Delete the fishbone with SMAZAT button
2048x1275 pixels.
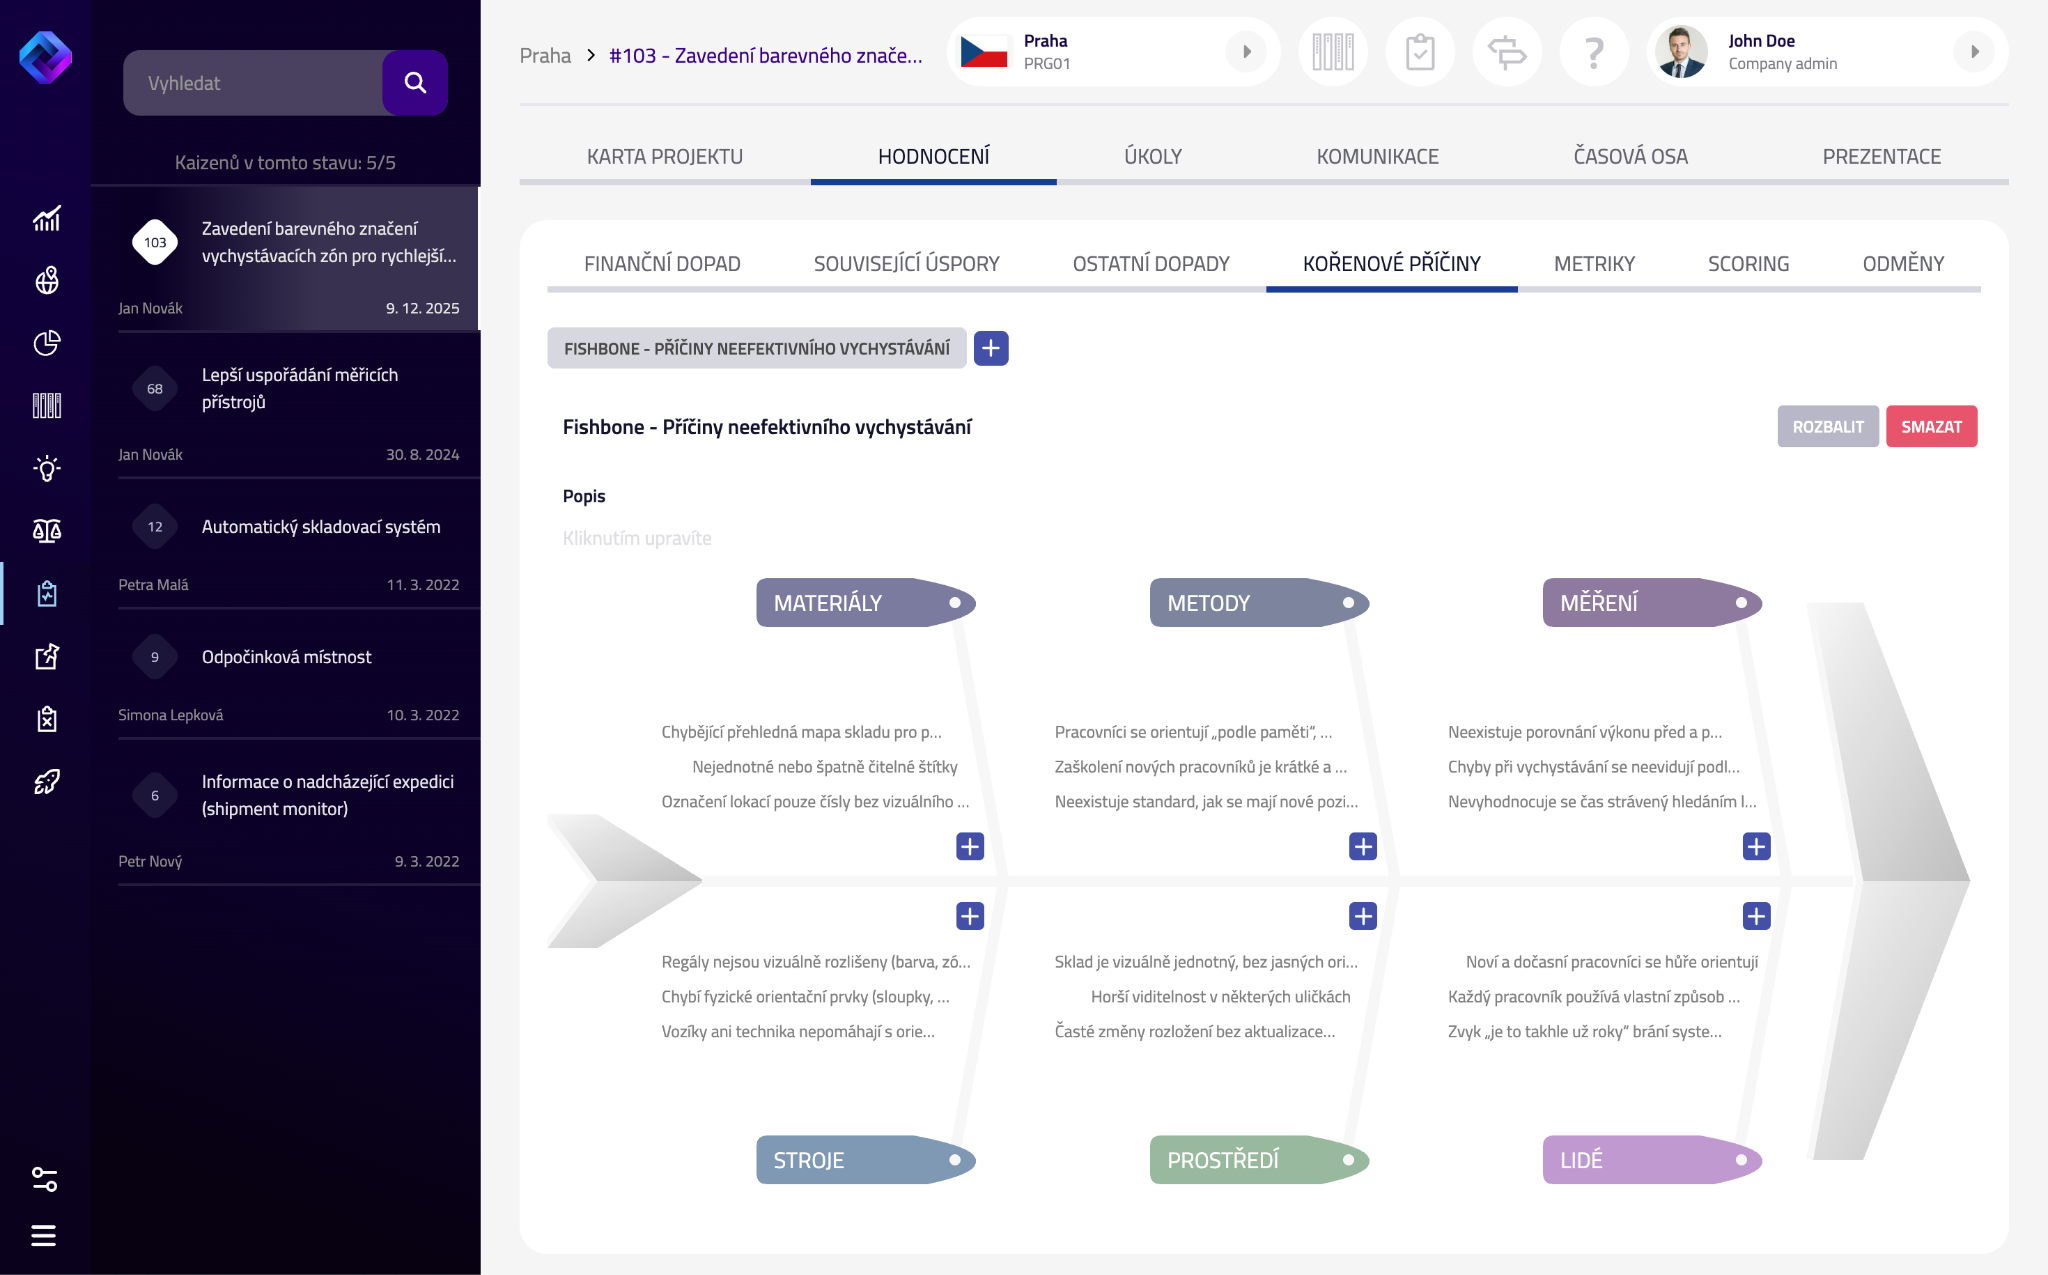coord(1931,427)
